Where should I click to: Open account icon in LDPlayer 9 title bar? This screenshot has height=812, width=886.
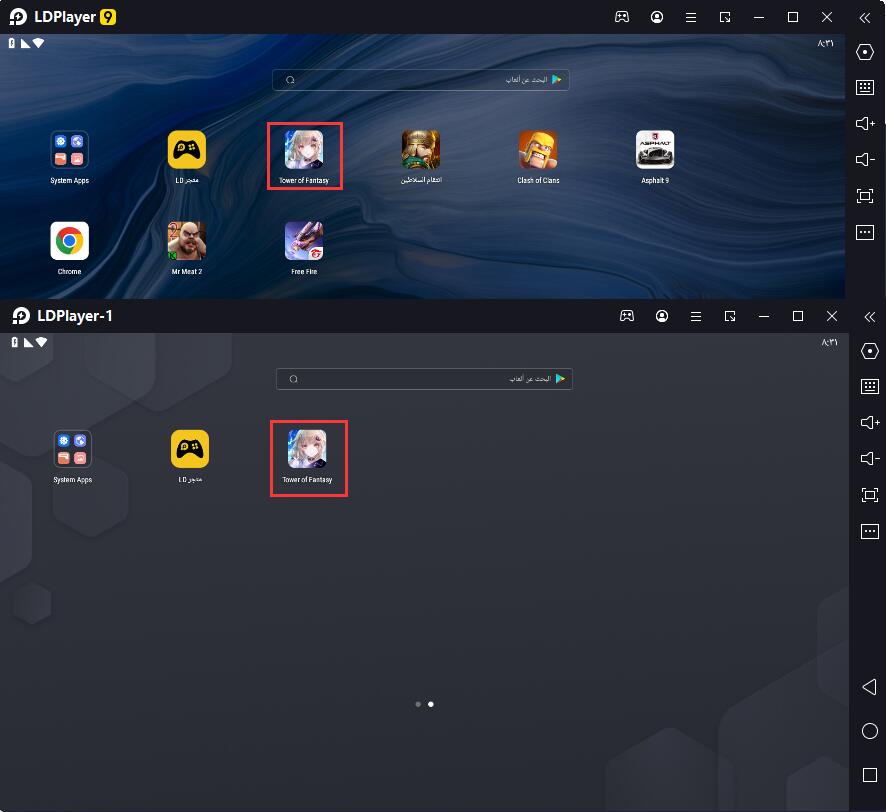(x=657, y=17)
